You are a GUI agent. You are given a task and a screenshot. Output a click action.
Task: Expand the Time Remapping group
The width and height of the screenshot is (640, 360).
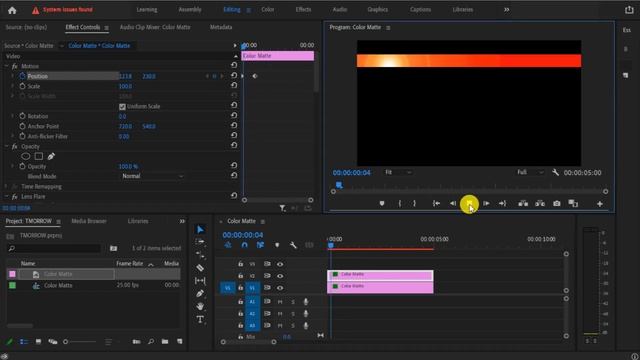pos(7,187)
